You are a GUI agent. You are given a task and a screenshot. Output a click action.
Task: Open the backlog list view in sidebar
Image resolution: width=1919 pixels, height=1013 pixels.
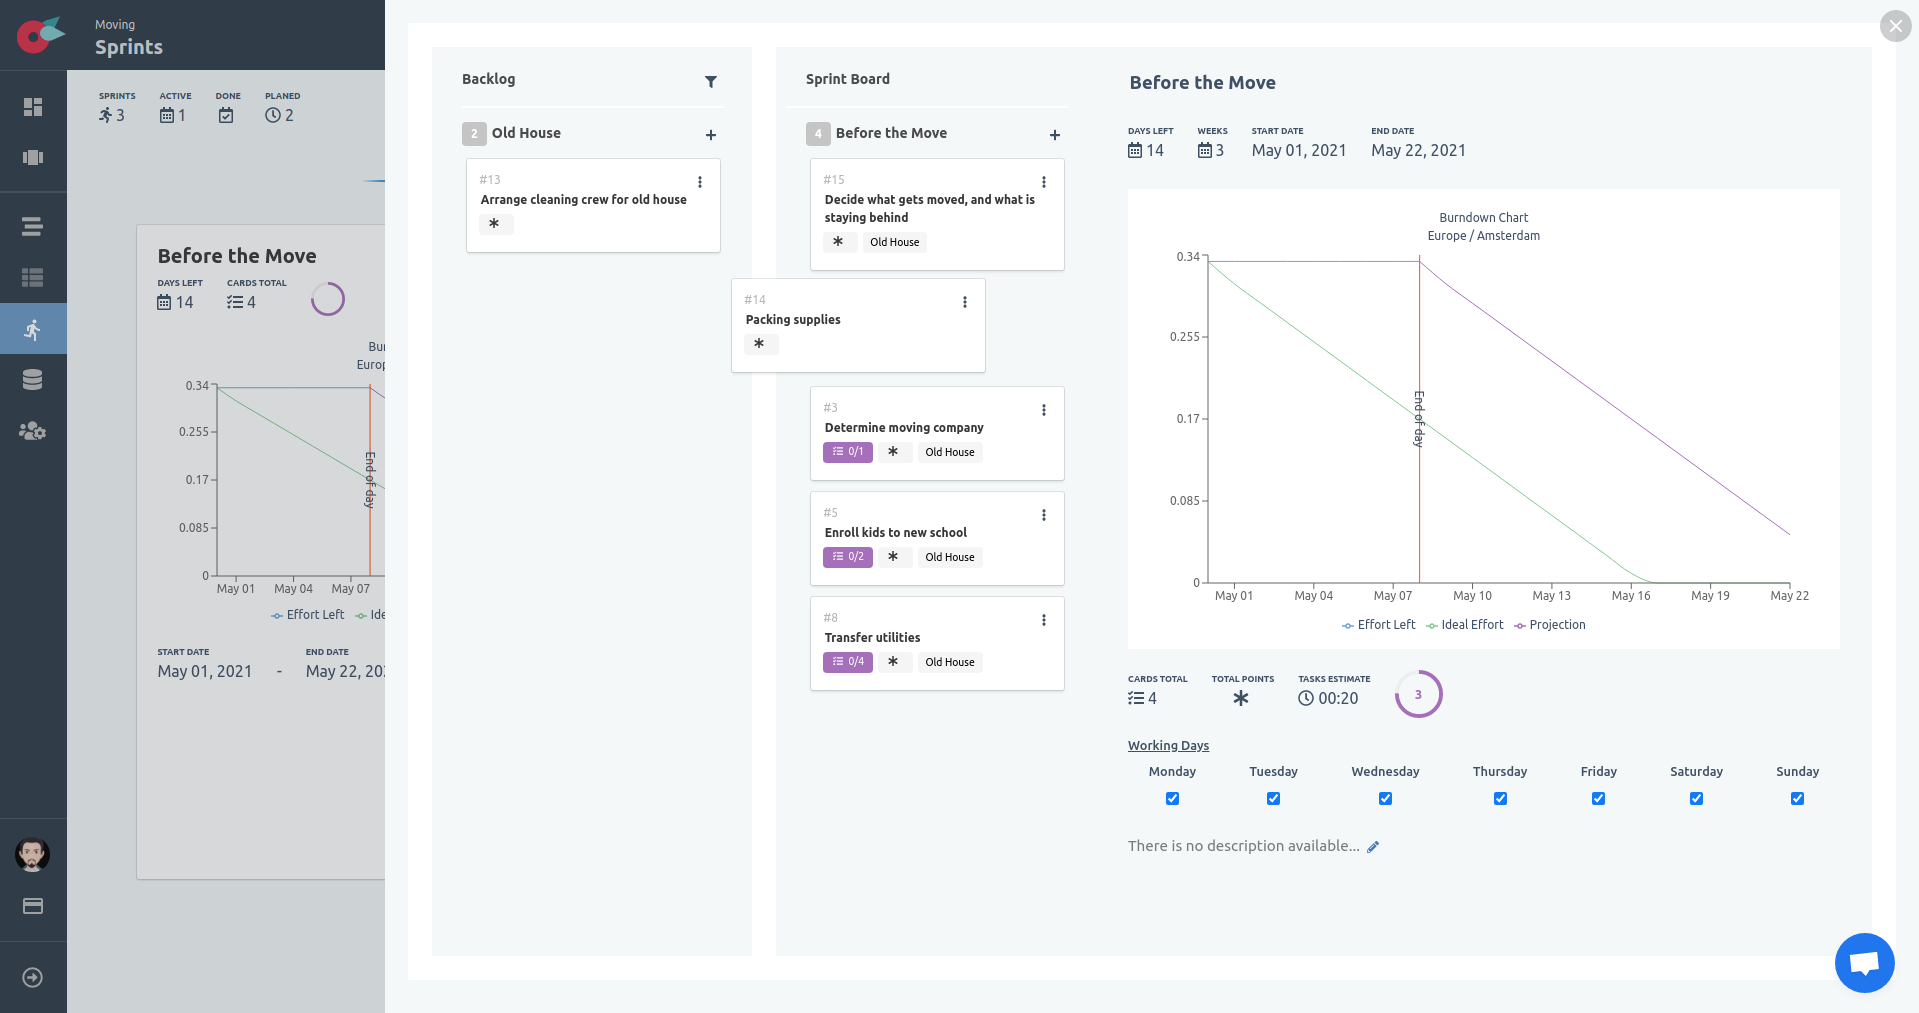coord(33,227)
